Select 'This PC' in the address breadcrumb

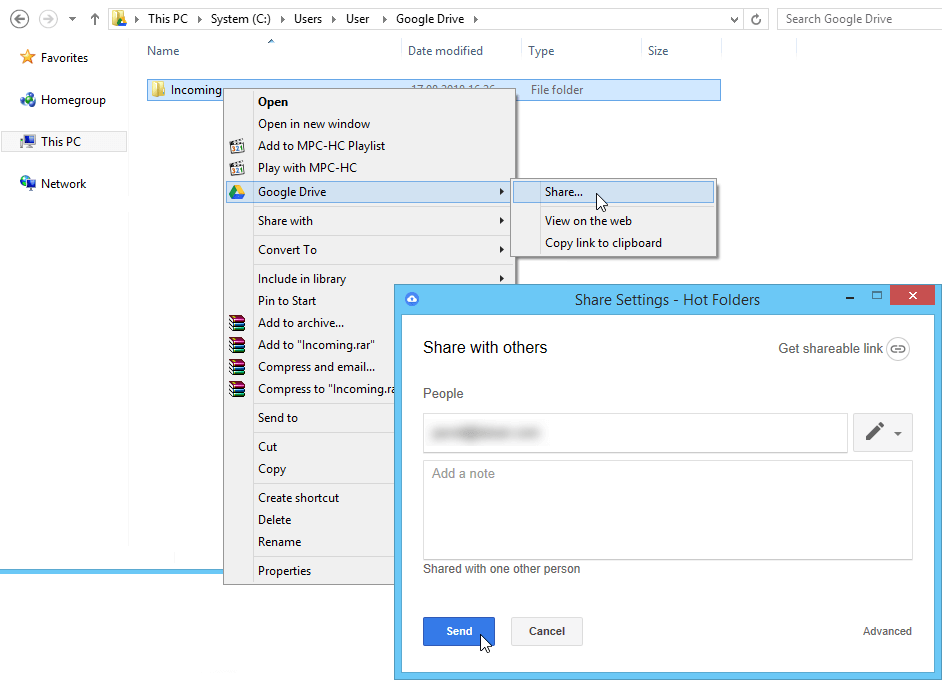click(168, 19)
